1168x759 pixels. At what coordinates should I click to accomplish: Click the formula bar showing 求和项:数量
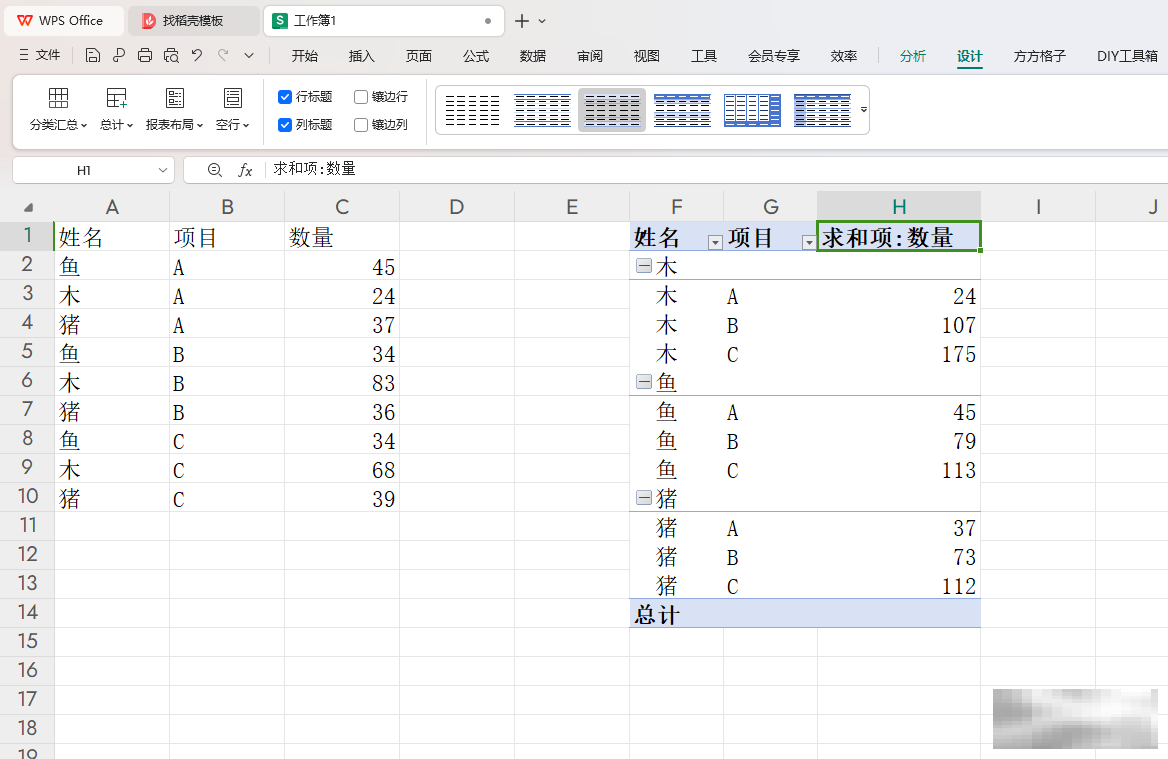(715, 170)
